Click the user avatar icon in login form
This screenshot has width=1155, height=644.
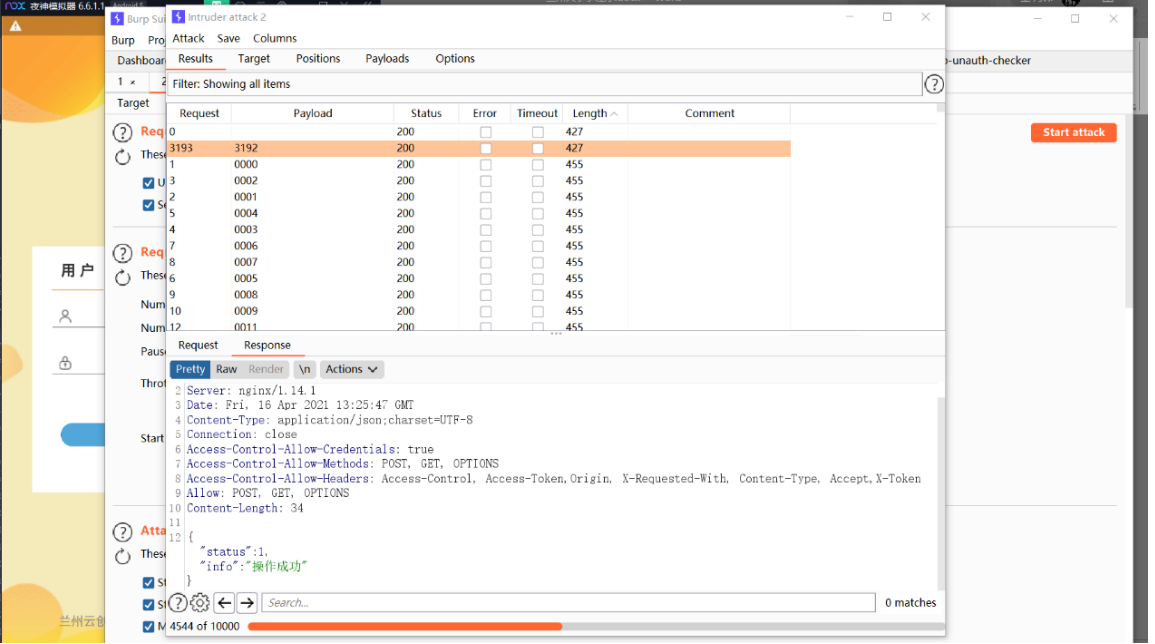(66, 316)
